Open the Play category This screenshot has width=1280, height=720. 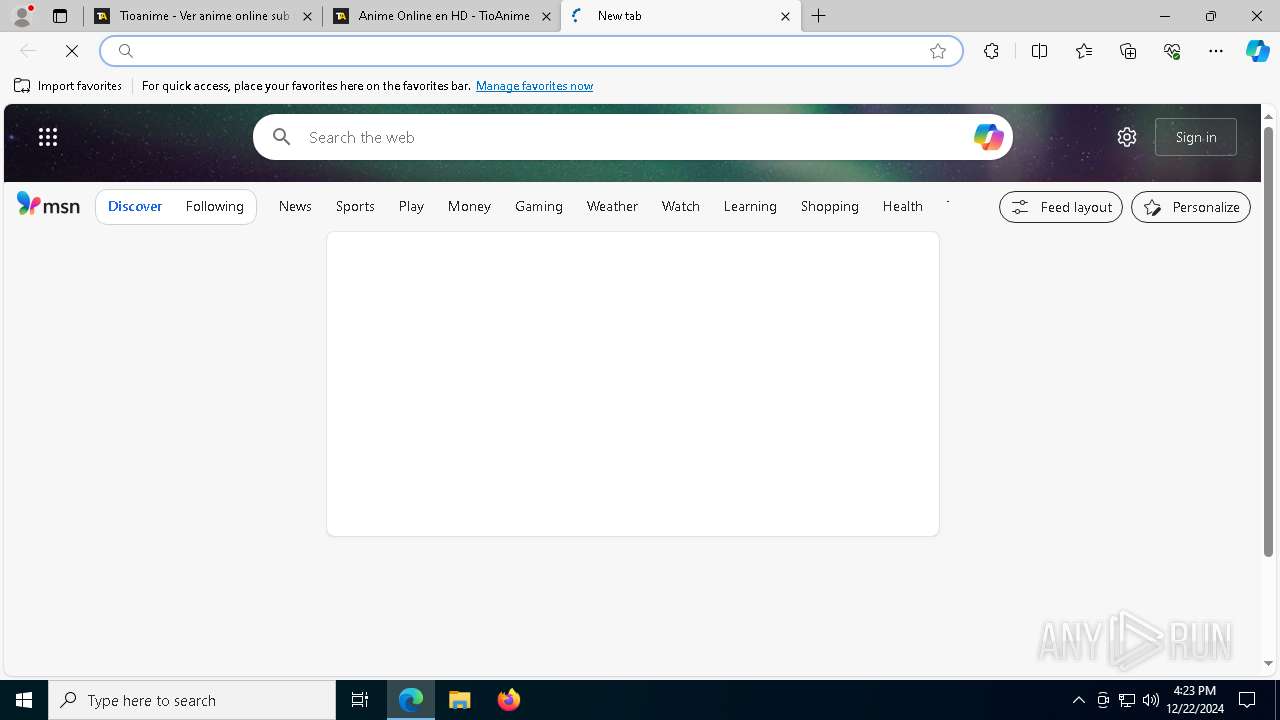(x=411, y=206)
